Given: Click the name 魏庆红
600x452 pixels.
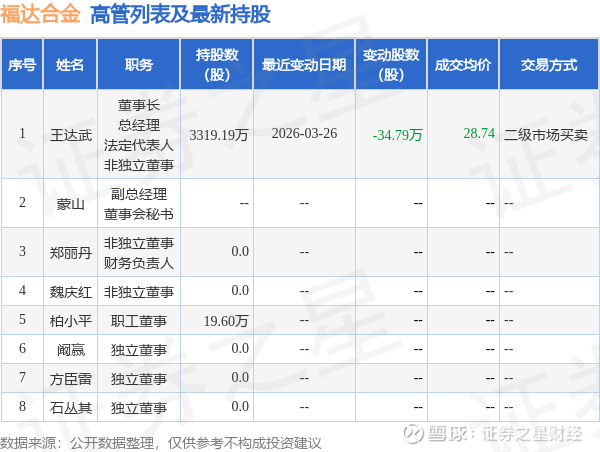Looking at the screenshot, I should tap(71, 292).
